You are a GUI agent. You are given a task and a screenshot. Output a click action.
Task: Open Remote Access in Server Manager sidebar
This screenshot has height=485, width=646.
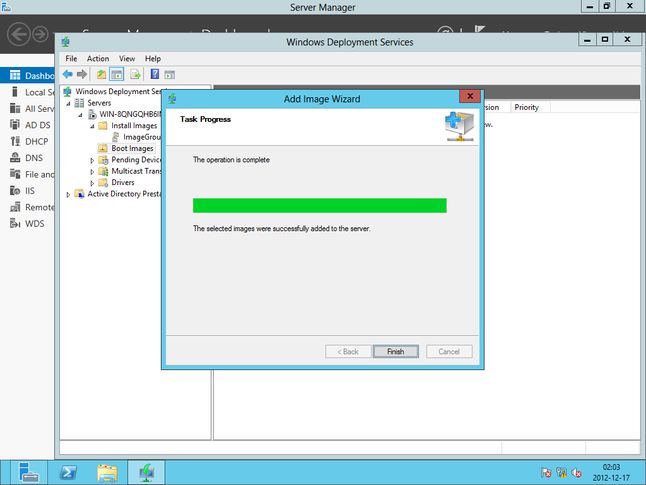coord(27,207)
